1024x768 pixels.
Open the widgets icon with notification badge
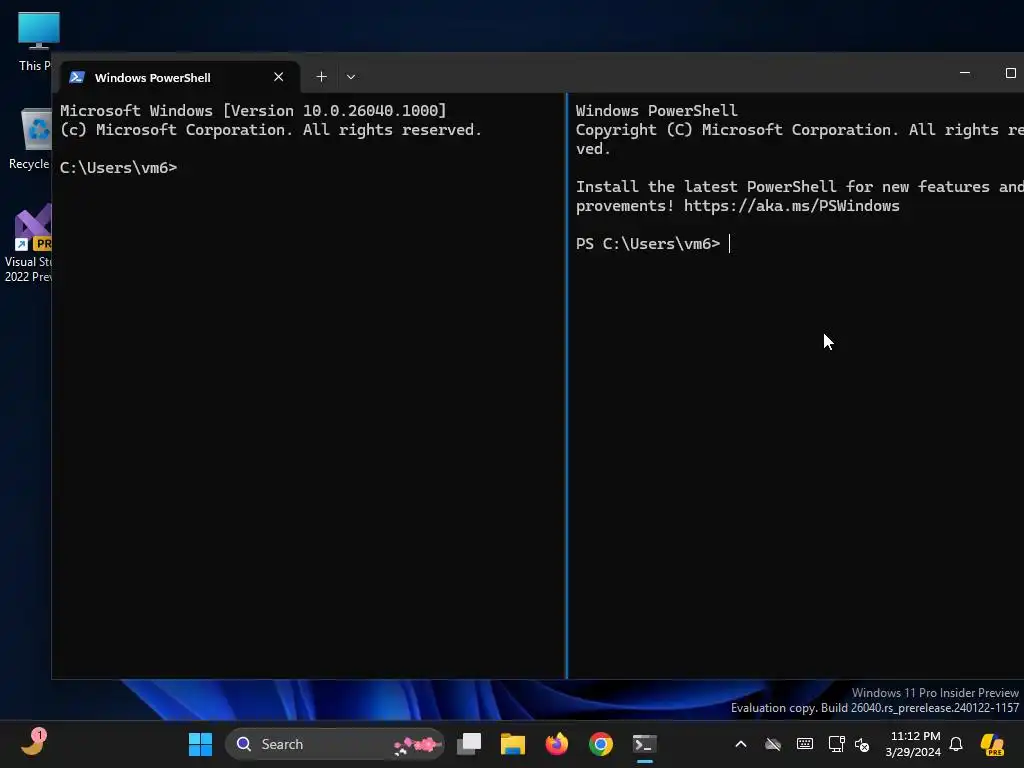33,743
